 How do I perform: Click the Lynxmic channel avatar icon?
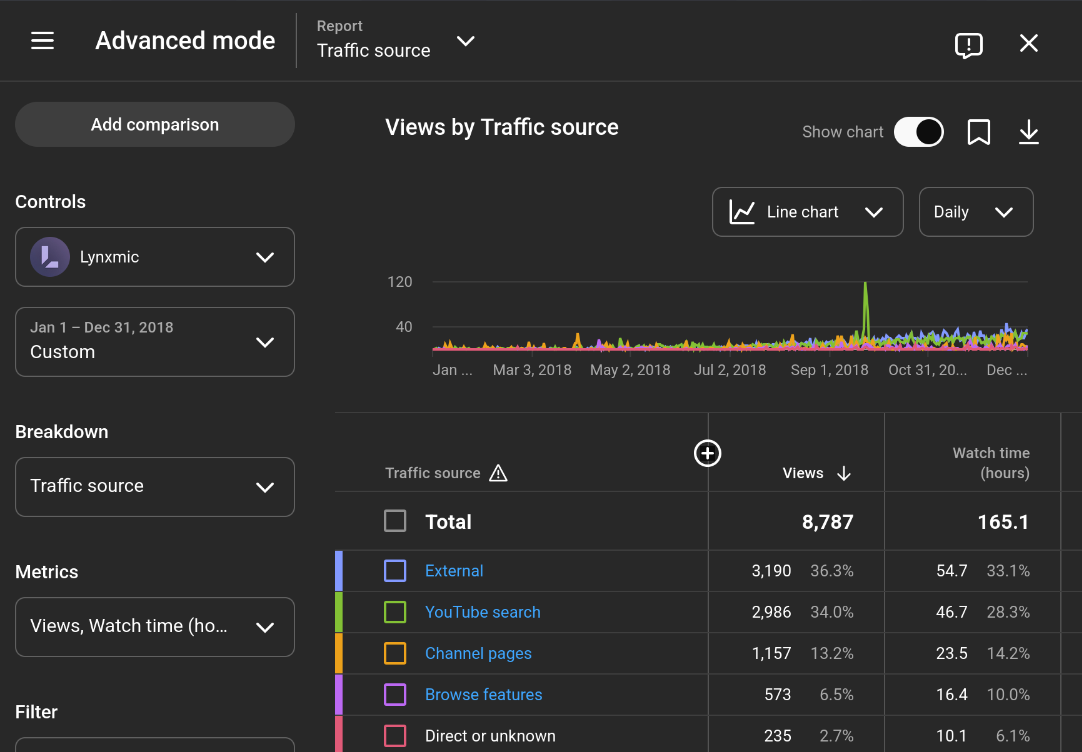(50, 257)
